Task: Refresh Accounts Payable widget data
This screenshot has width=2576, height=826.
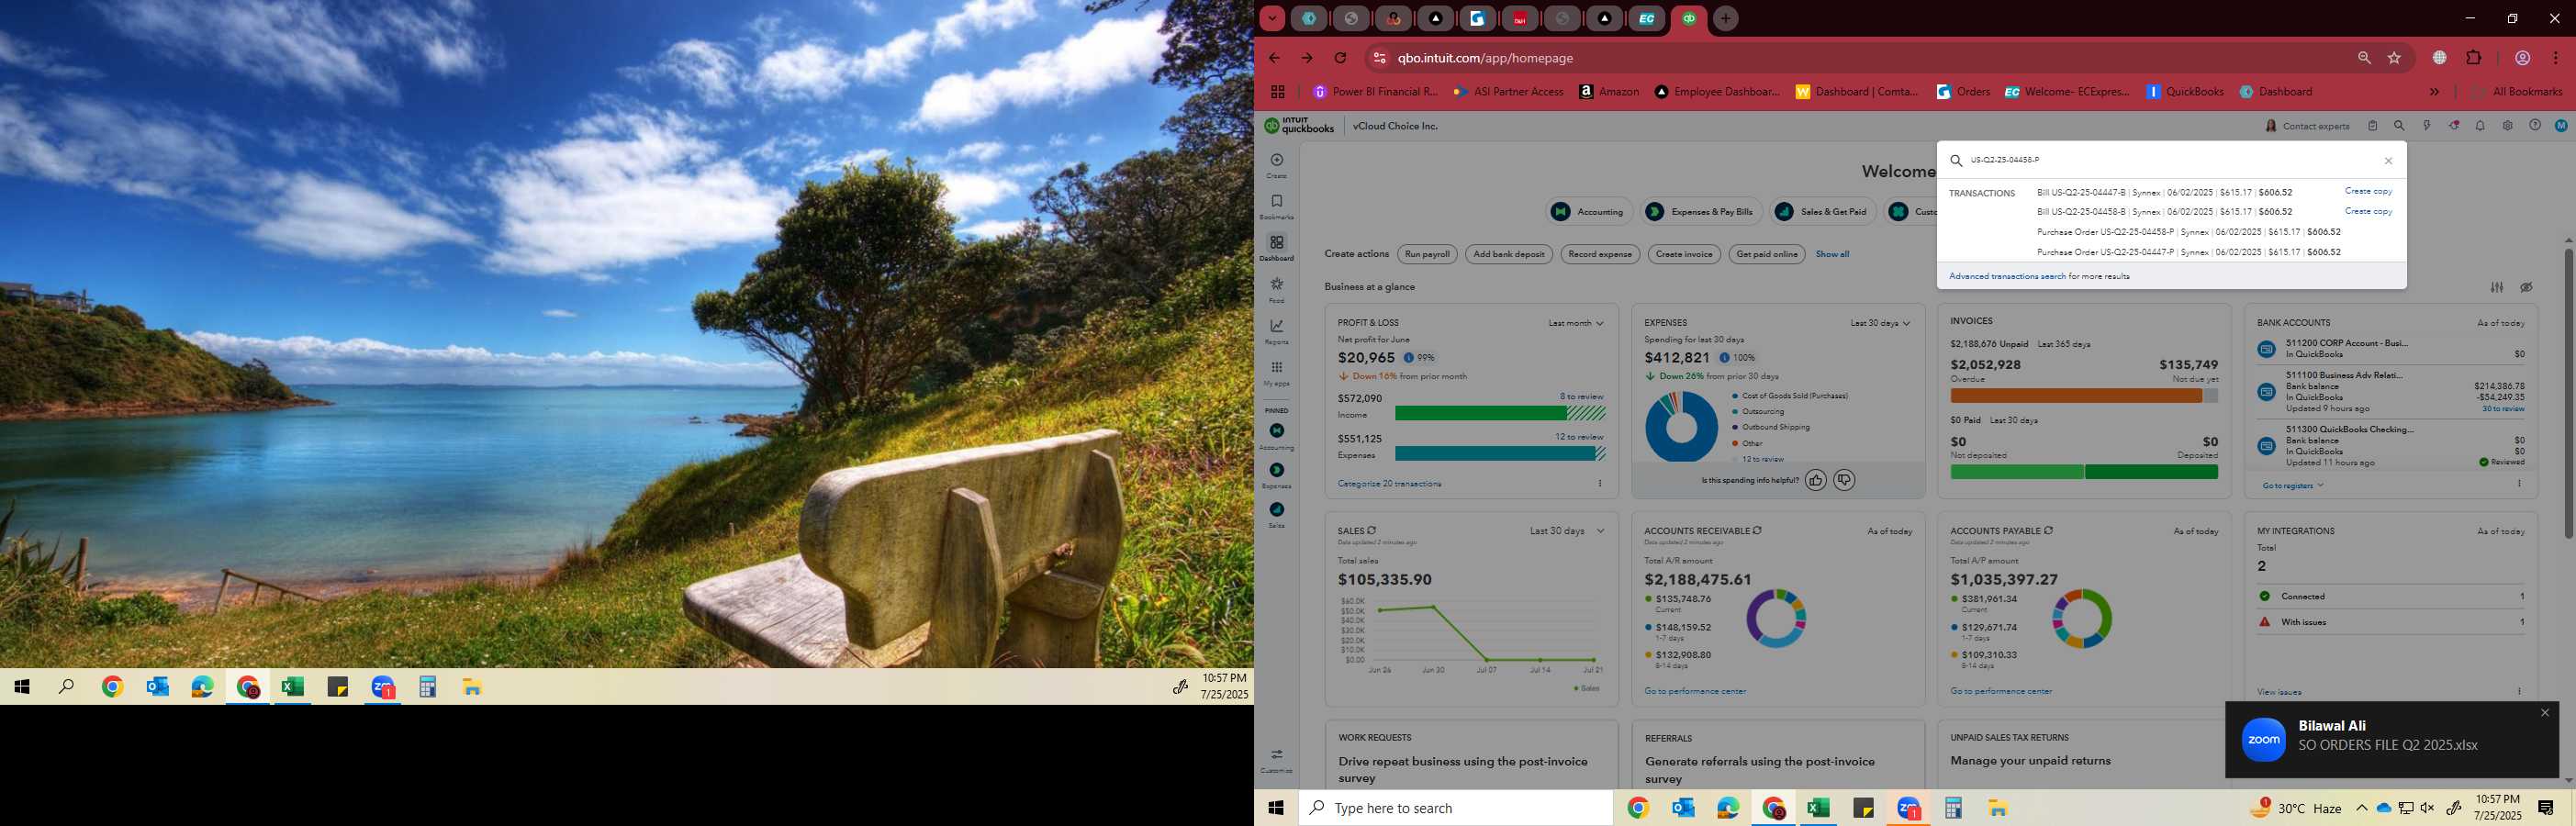Action: pos(2048,530)
